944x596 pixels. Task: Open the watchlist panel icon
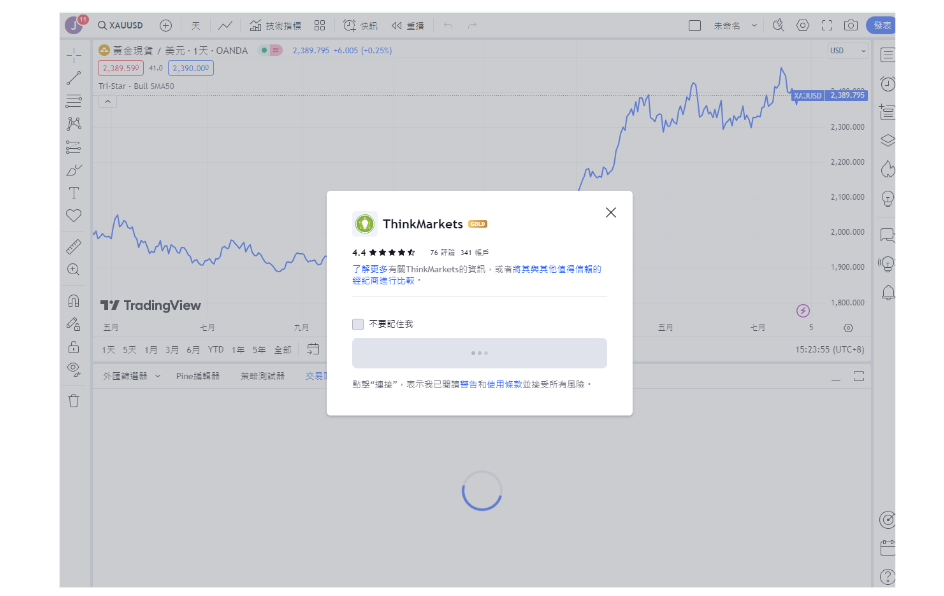887,55
